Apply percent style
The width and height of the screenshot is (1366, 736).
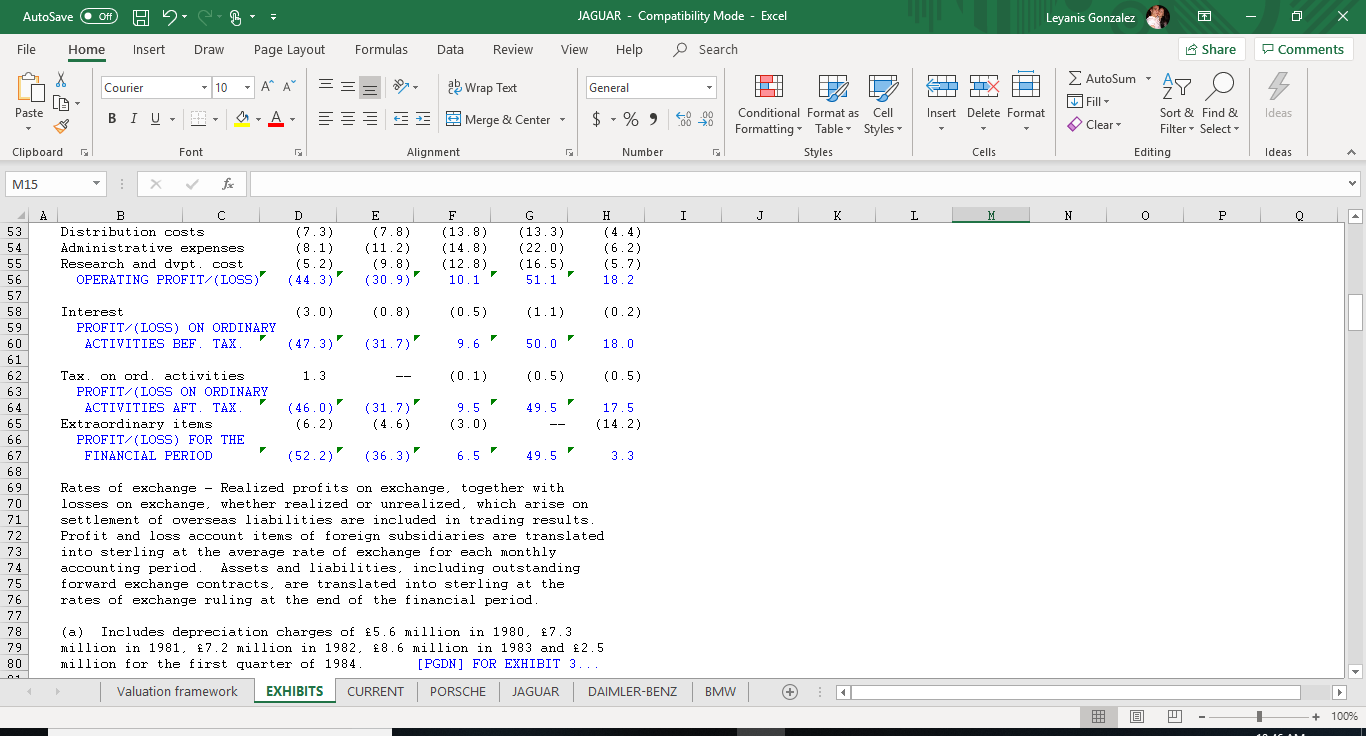tap(631, 119)
